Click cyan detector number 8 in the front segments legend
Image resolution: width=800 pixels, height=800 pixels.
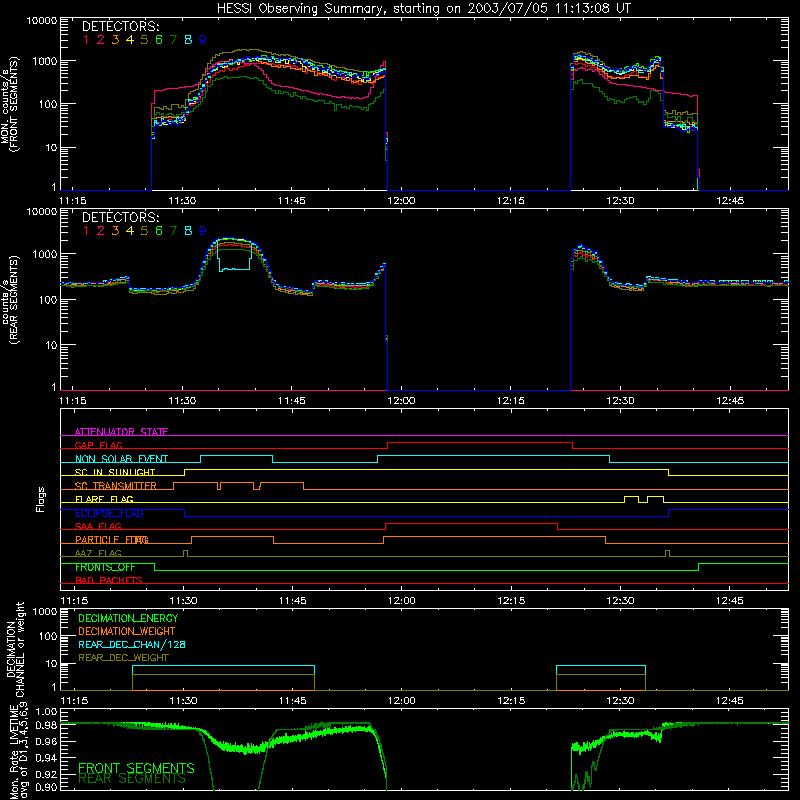[x=188, y=40]
